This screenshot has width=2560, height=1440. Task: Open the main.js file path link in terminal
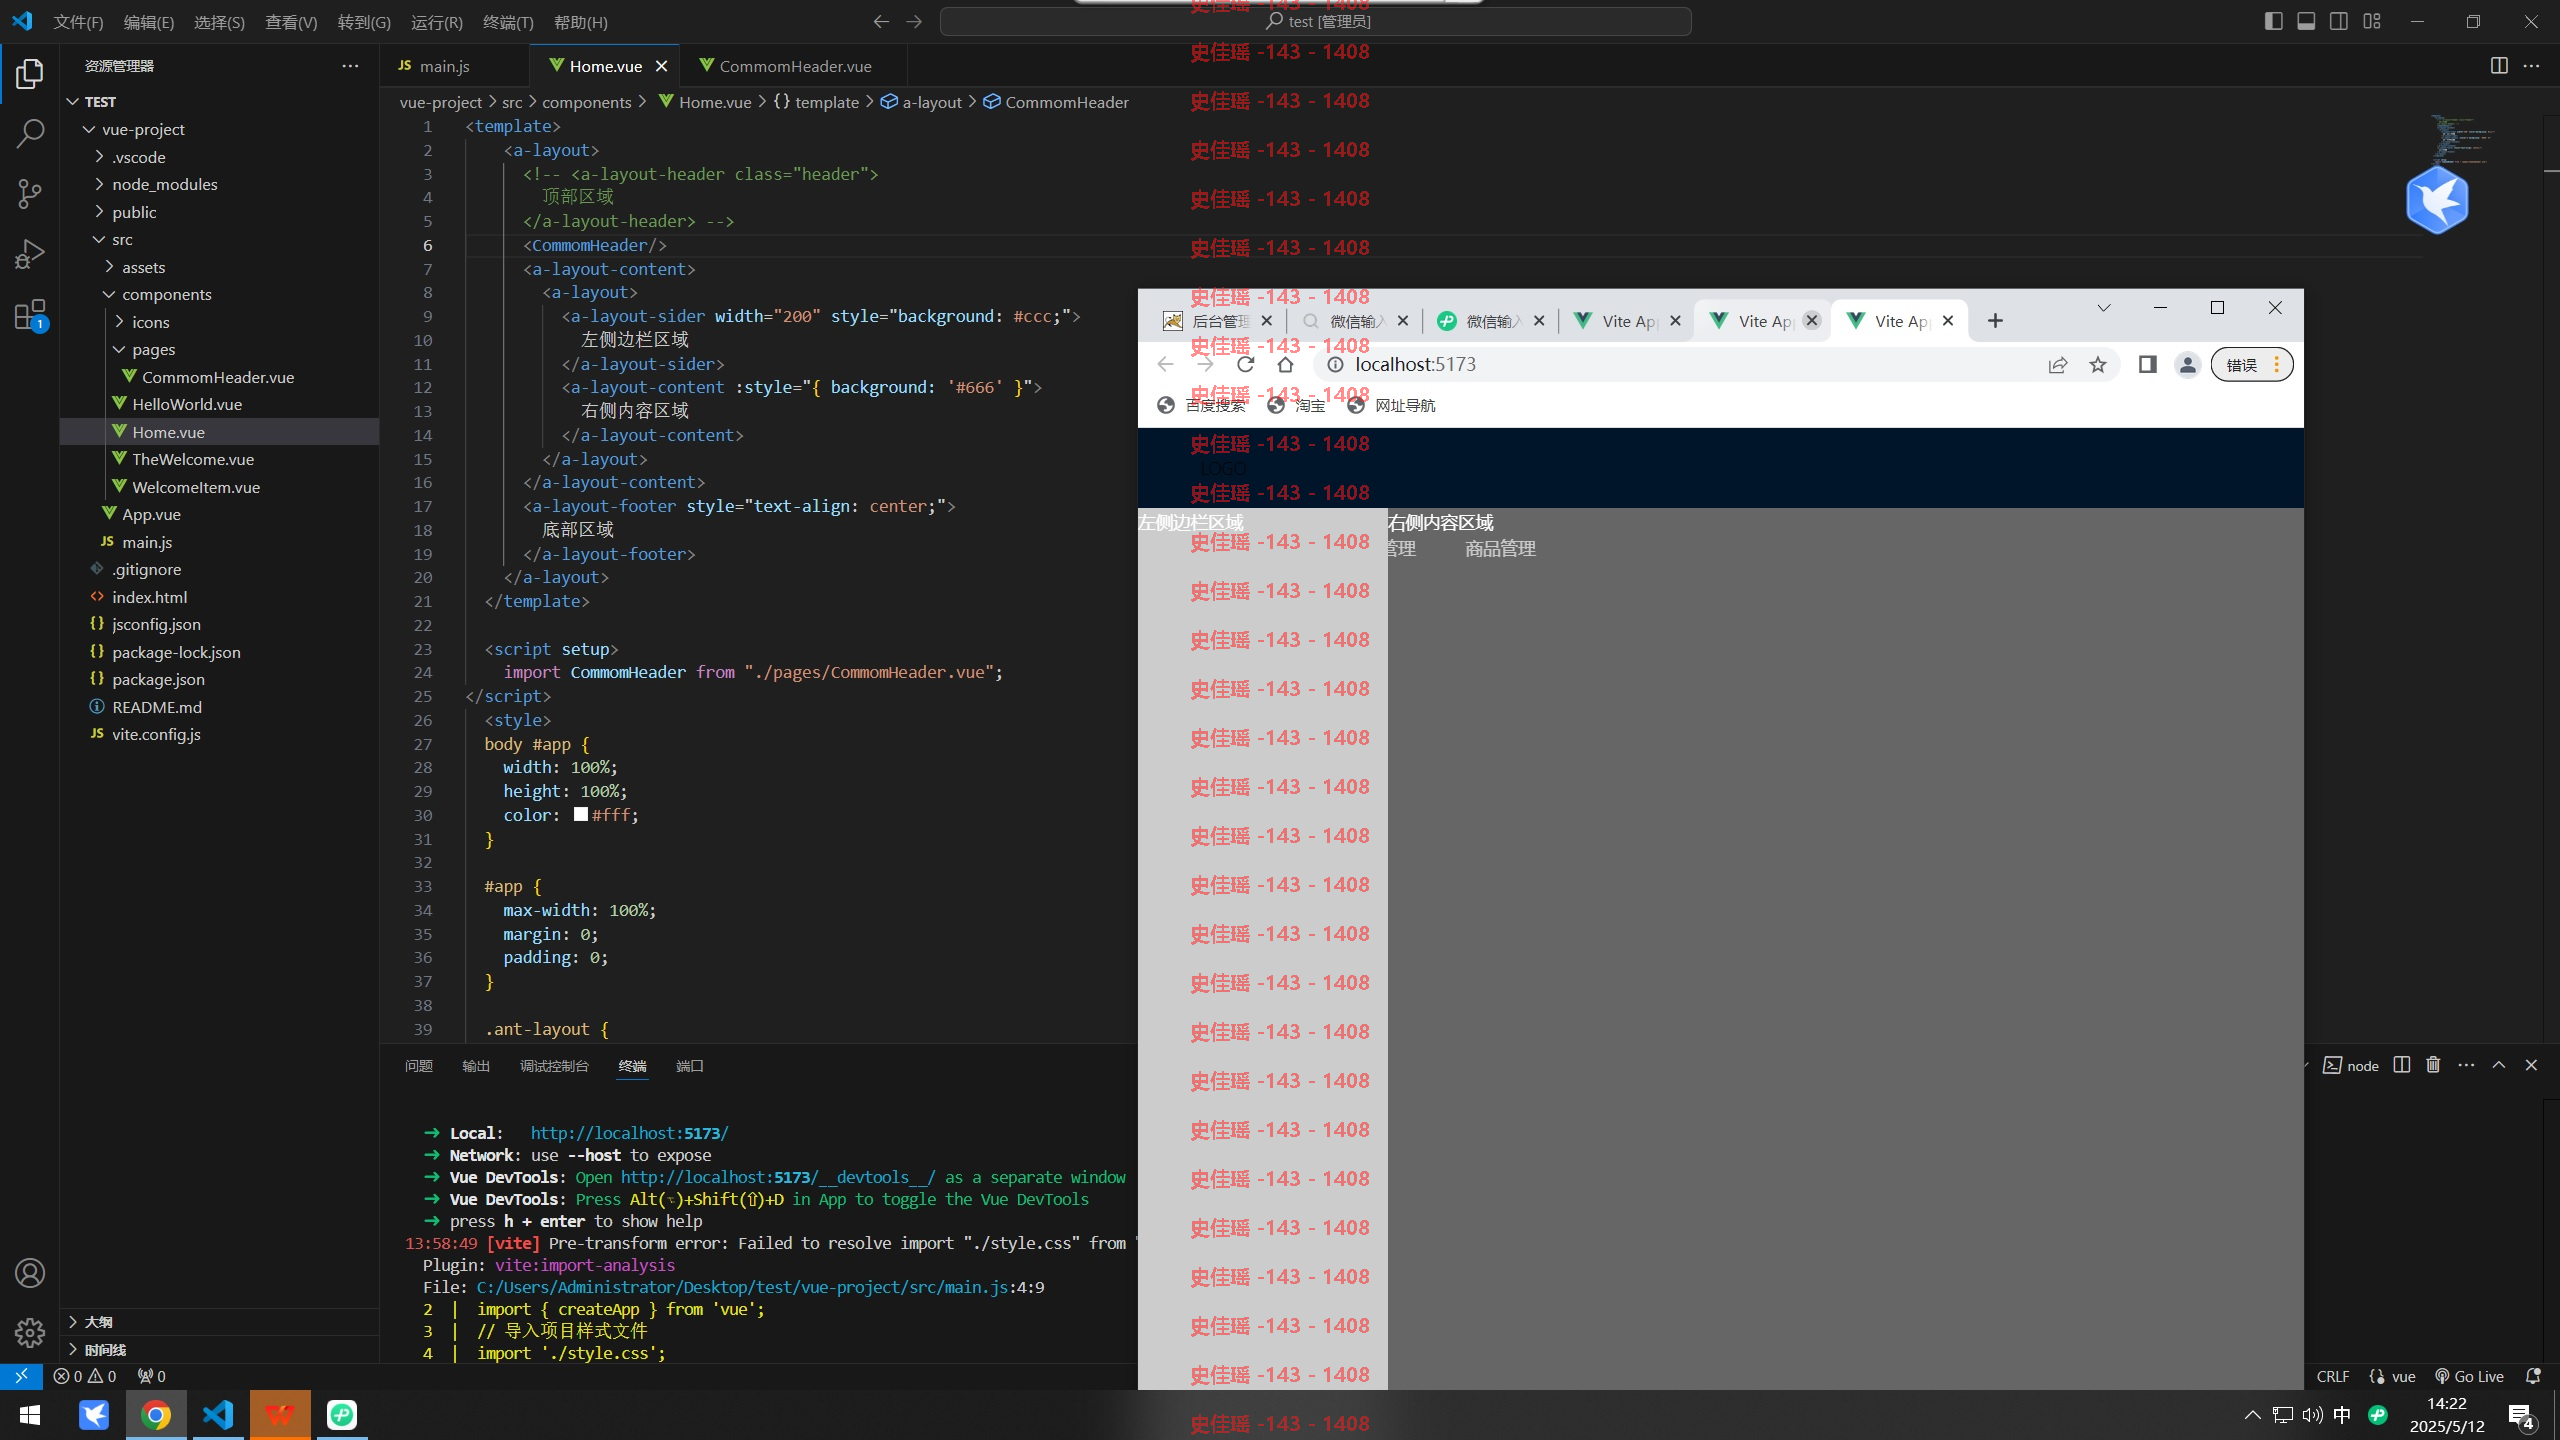coord(741,1287)
